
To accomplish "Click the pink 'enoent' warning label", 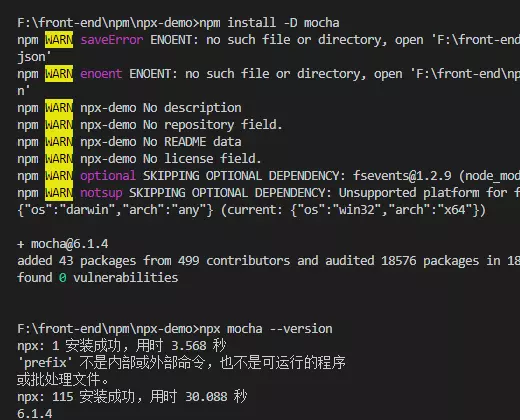I will point(101,74).
